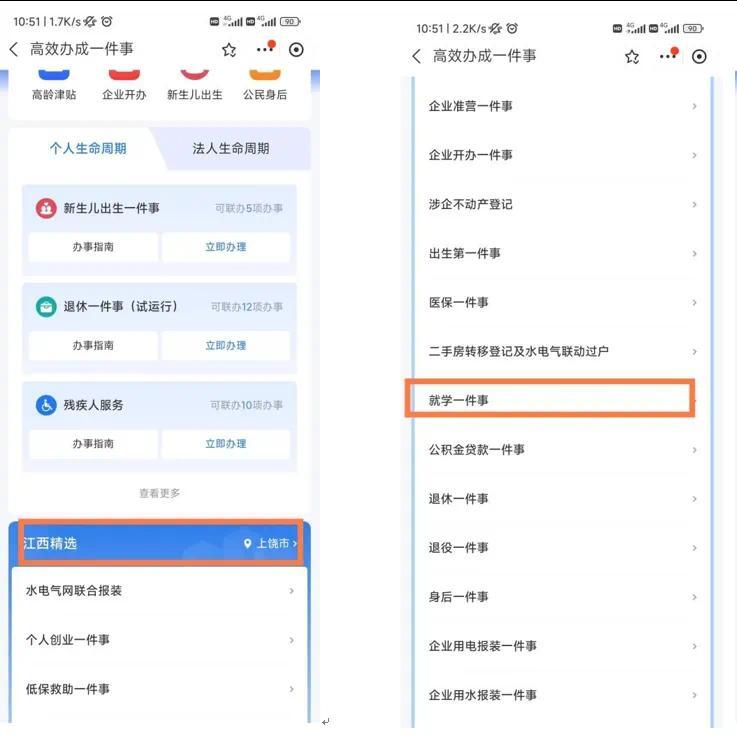Tap the circle close target on left screen

click(x=296, y=50)
